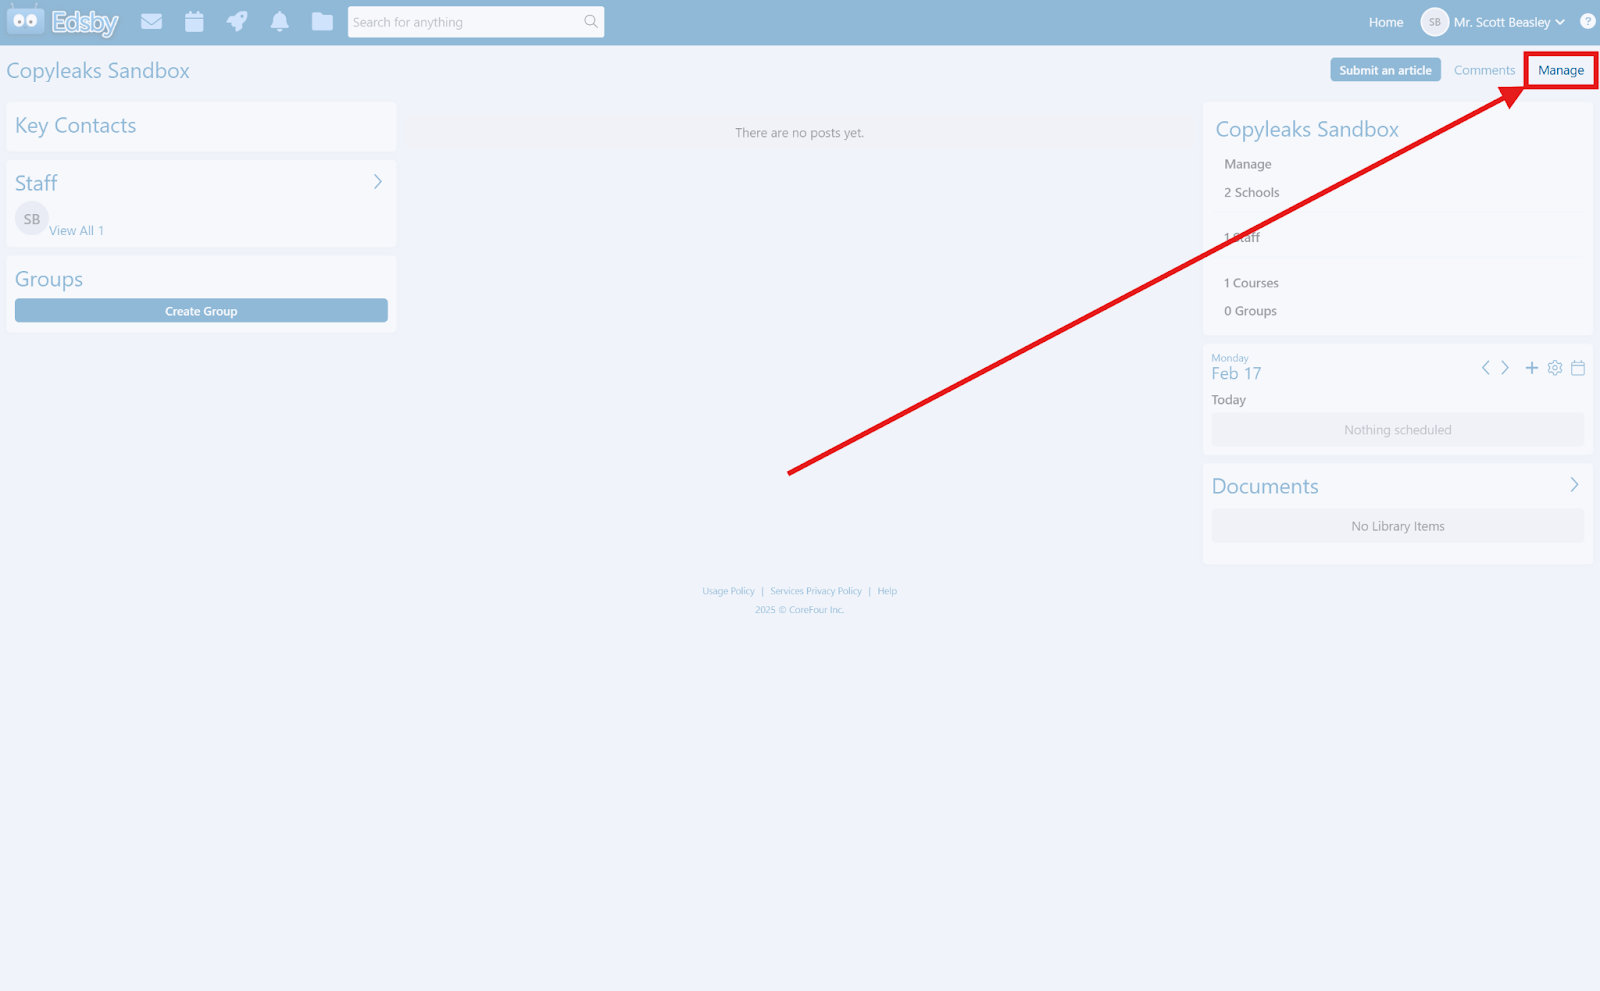This screenshot has height=991, width=1600.
Task: Open Mr. Scott Beasley user dropdown
Action: tap(1509, 22)
